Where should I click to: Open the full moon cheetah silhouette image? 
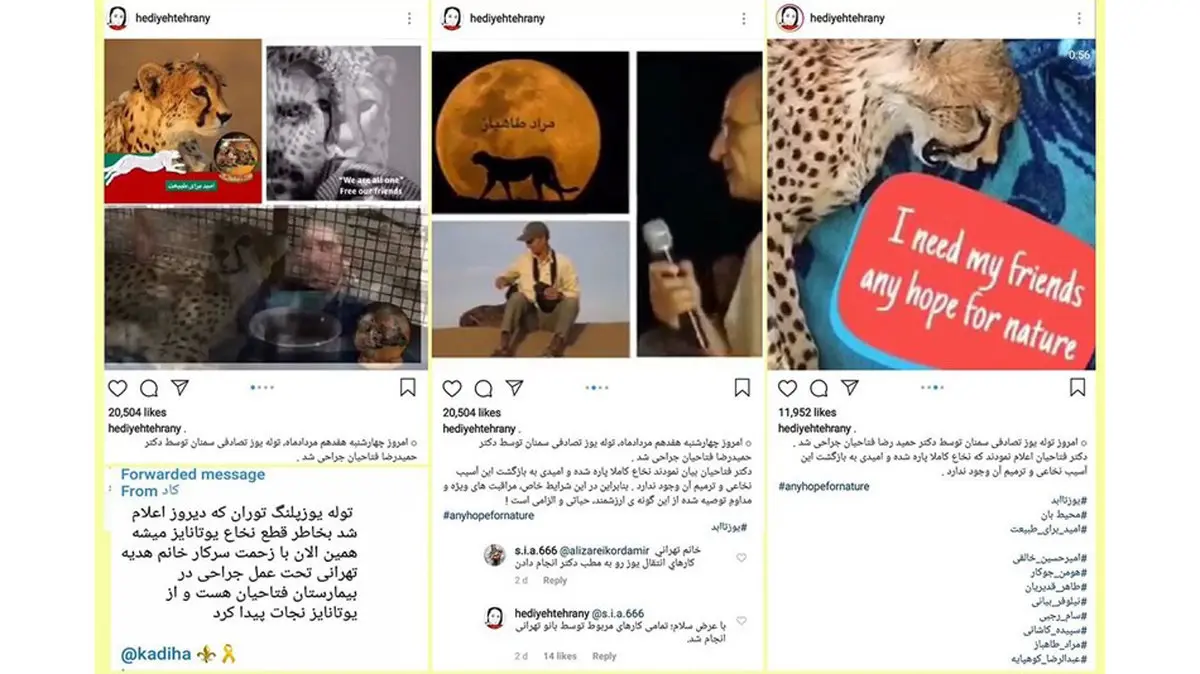(x=530, y=132)
